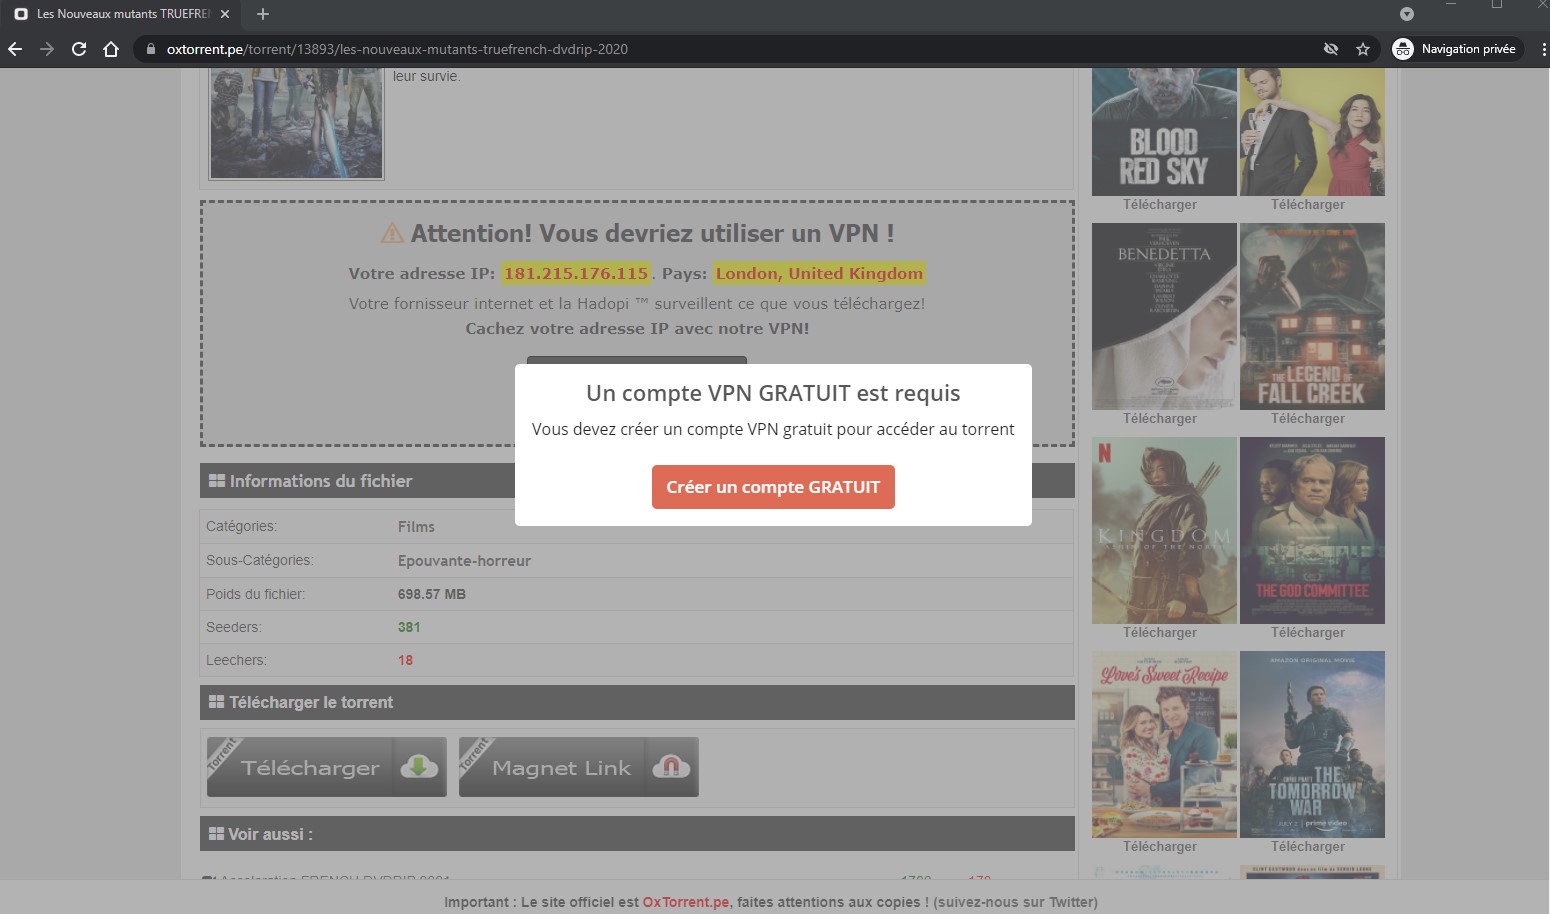This screenshot has height=914, width=1550.
Task: Click the Epouvante-horreur sub-category value
Action: tap(464, 561)
